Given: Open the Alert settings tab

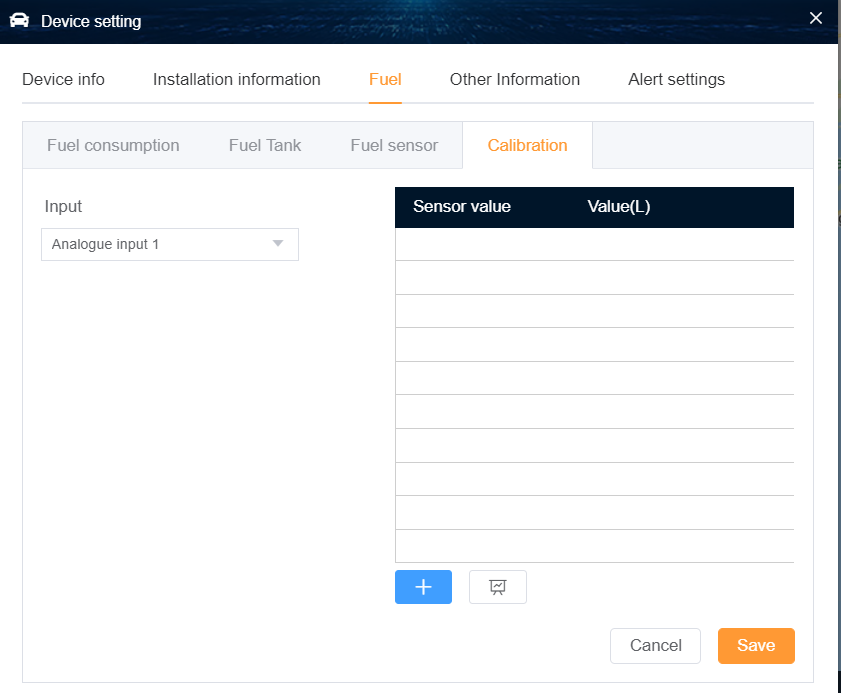Looking at the screenshot, I should tap(676, 79).
